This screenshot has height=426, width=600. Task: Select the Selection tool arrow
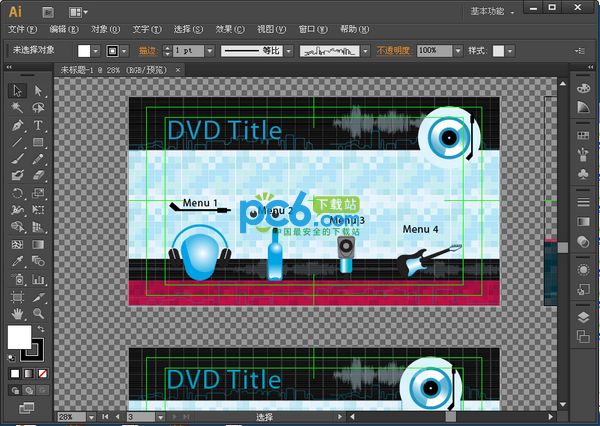coord(17,90)
